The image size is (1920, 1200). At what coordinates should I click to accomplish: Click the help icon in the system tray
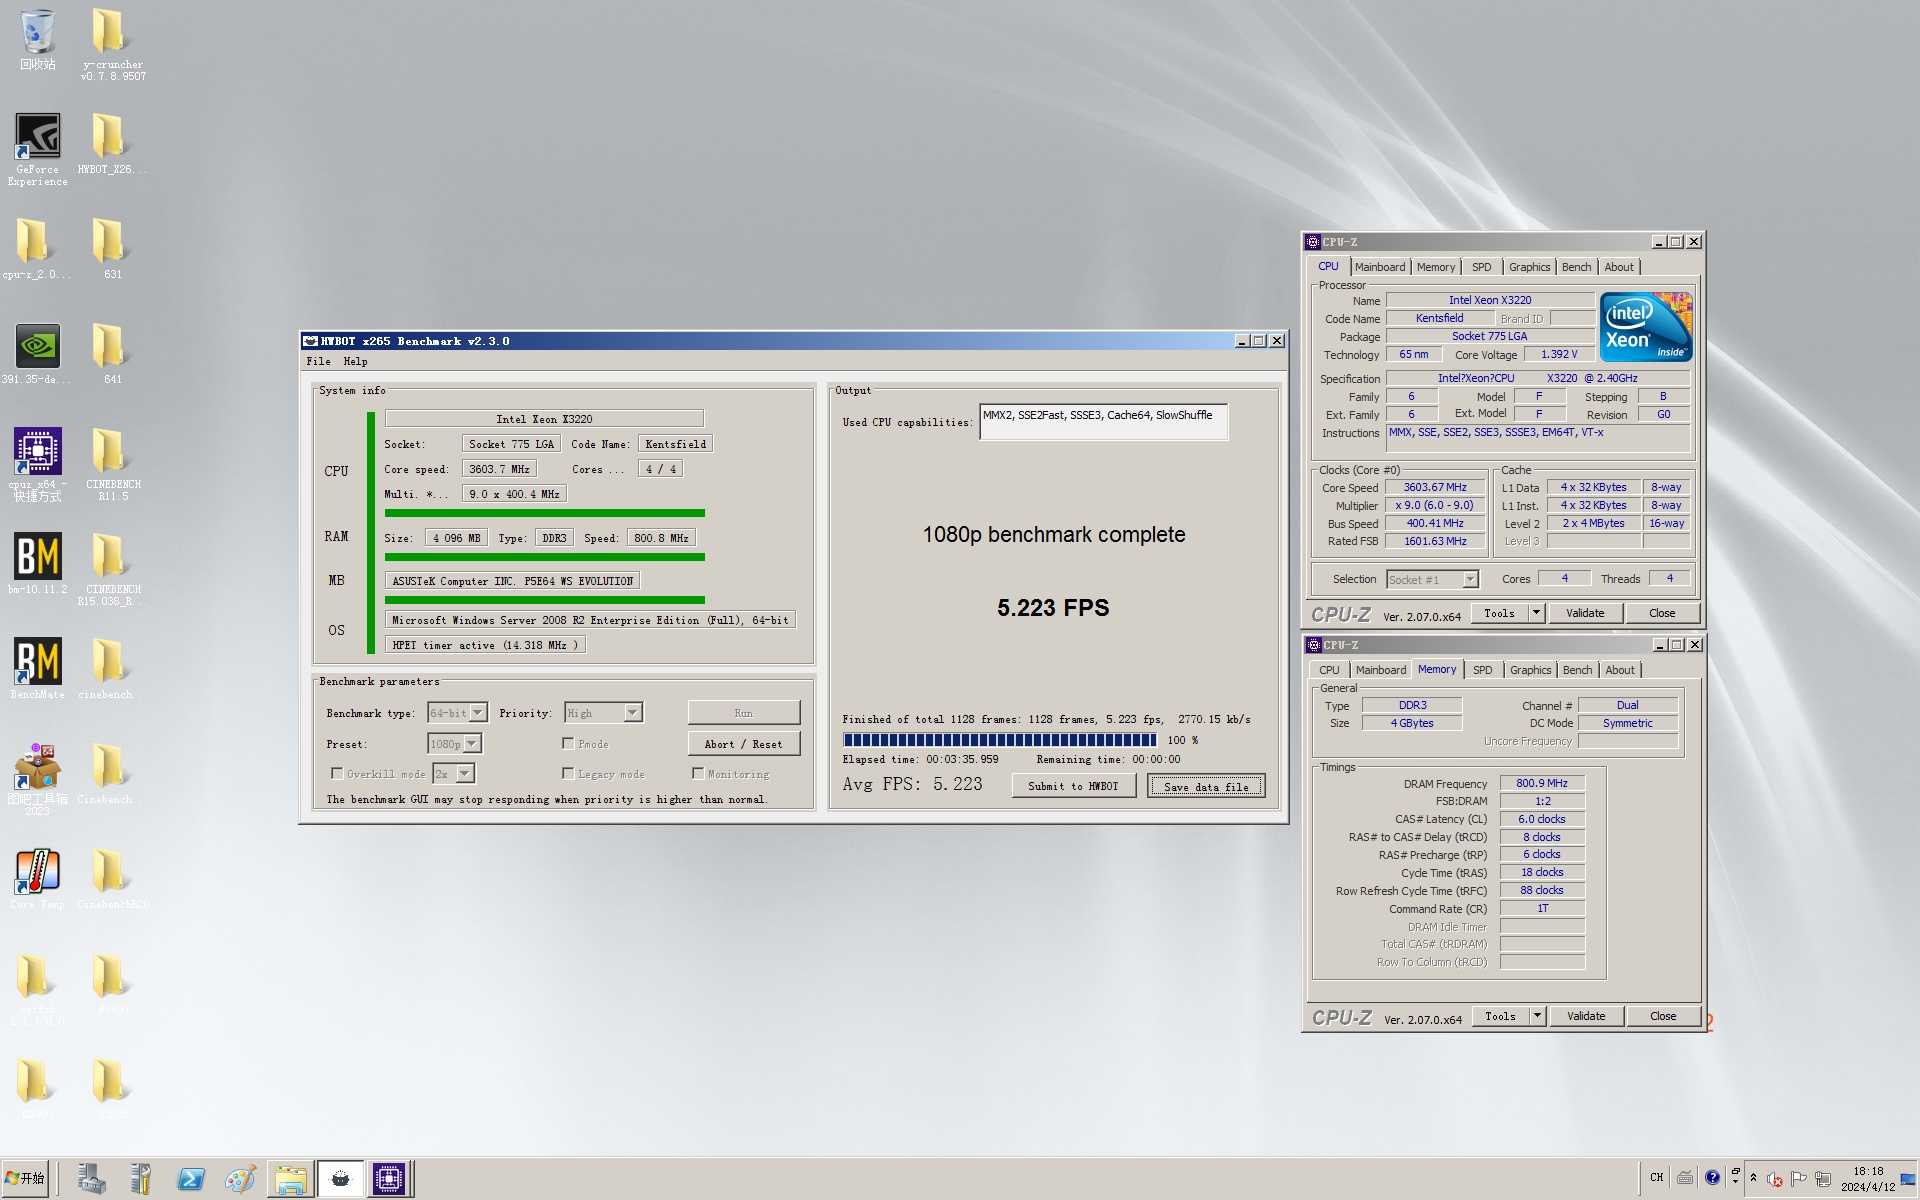[1712, 1177]
